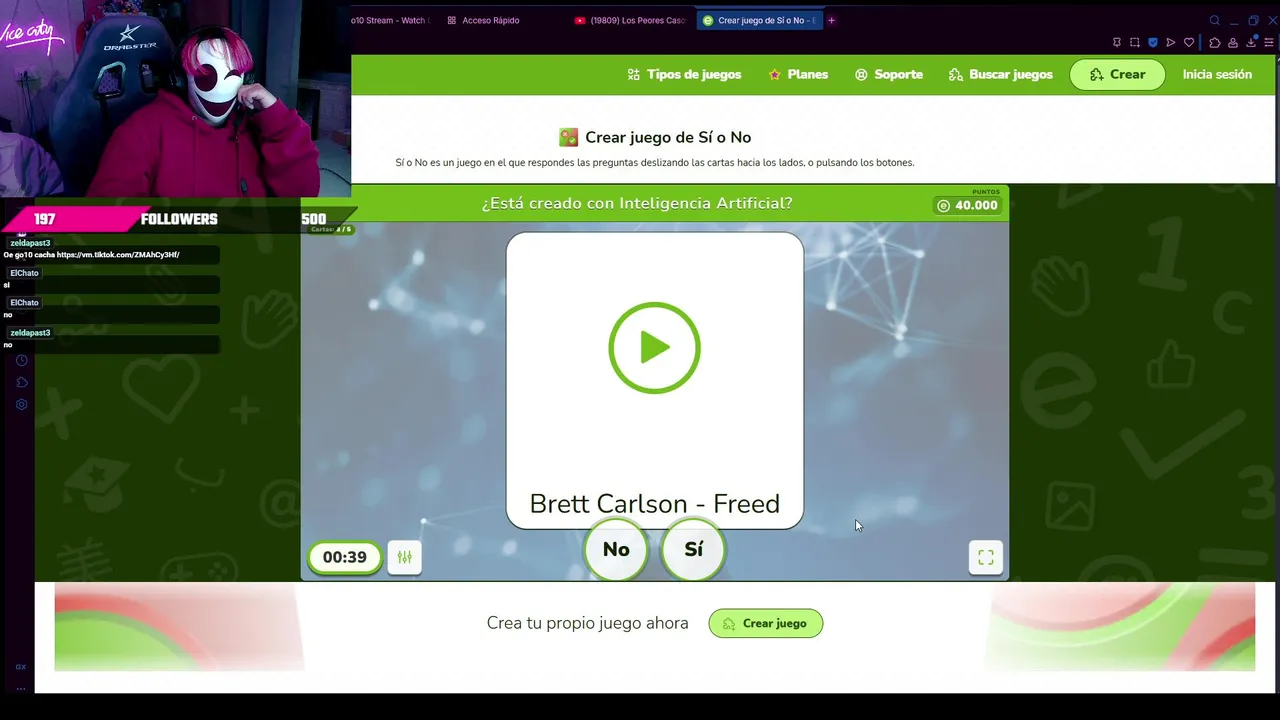Open browser tab search magnifier

coord(1215,20)
